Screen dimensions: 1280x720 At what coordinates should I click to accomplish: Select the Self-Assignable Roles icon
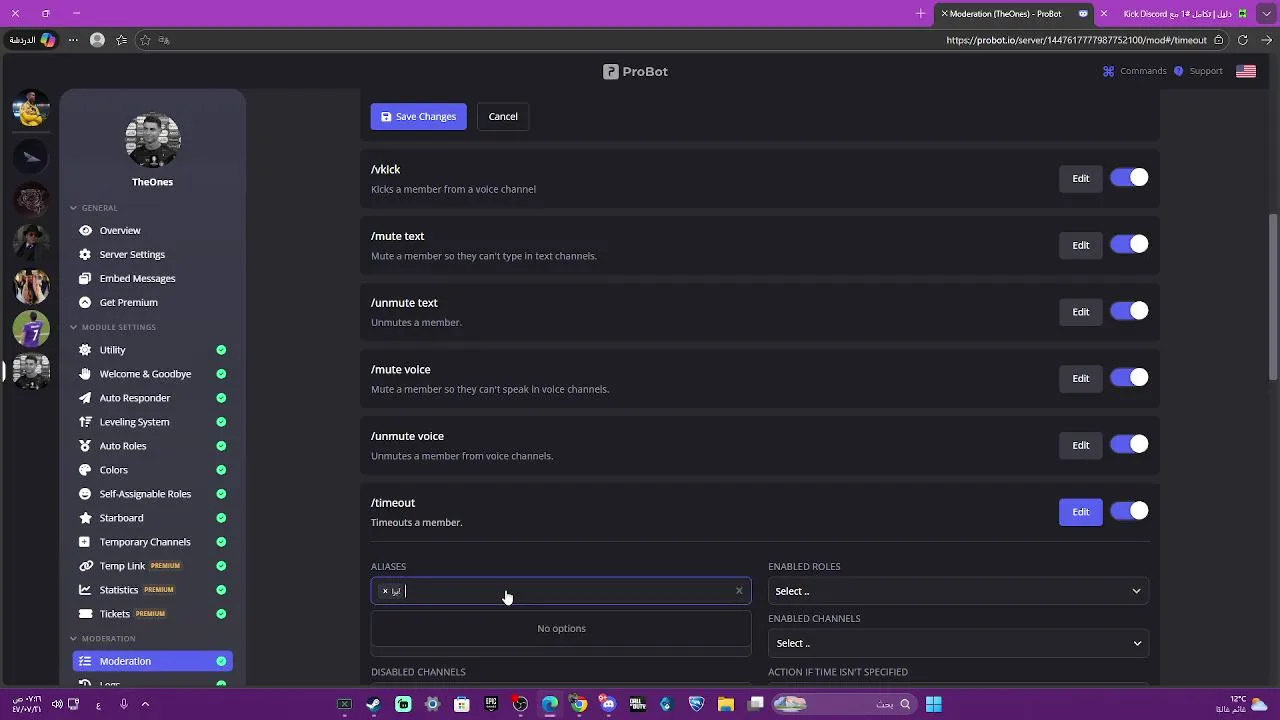85,494
